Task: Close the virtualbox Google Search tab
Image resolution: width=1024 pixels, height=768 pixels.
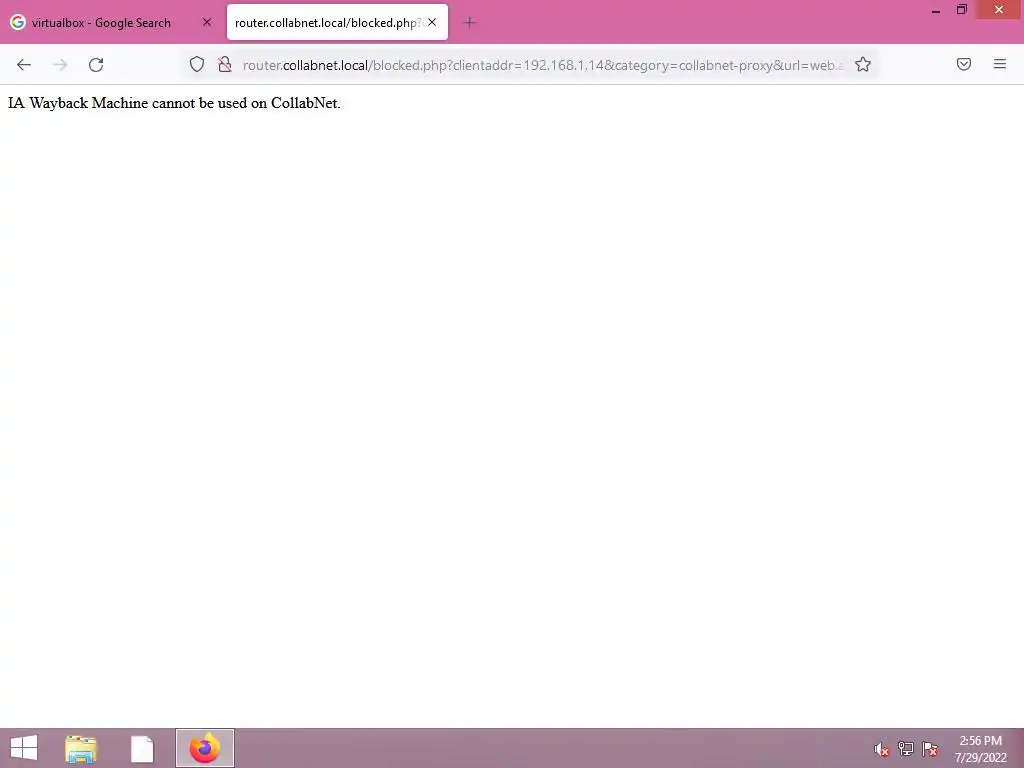Action: [207, 22]
